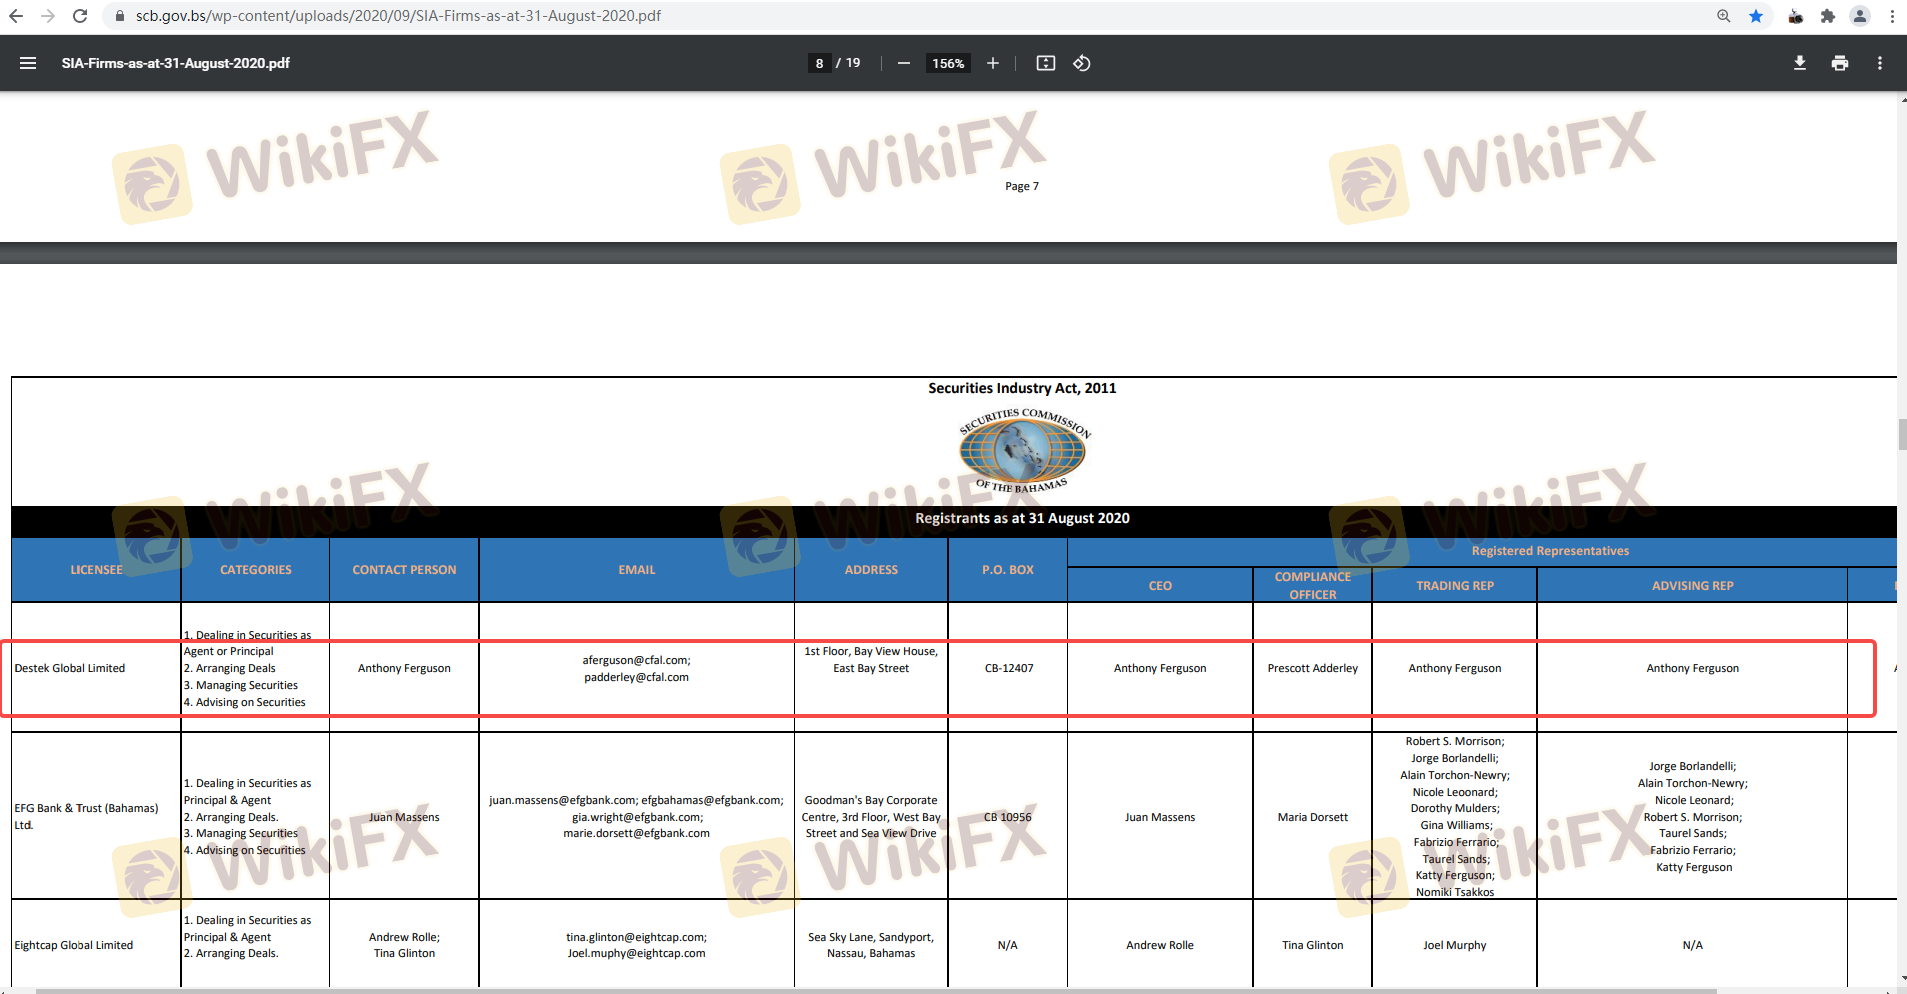Open the Chrome three-dot menu

1892,16
